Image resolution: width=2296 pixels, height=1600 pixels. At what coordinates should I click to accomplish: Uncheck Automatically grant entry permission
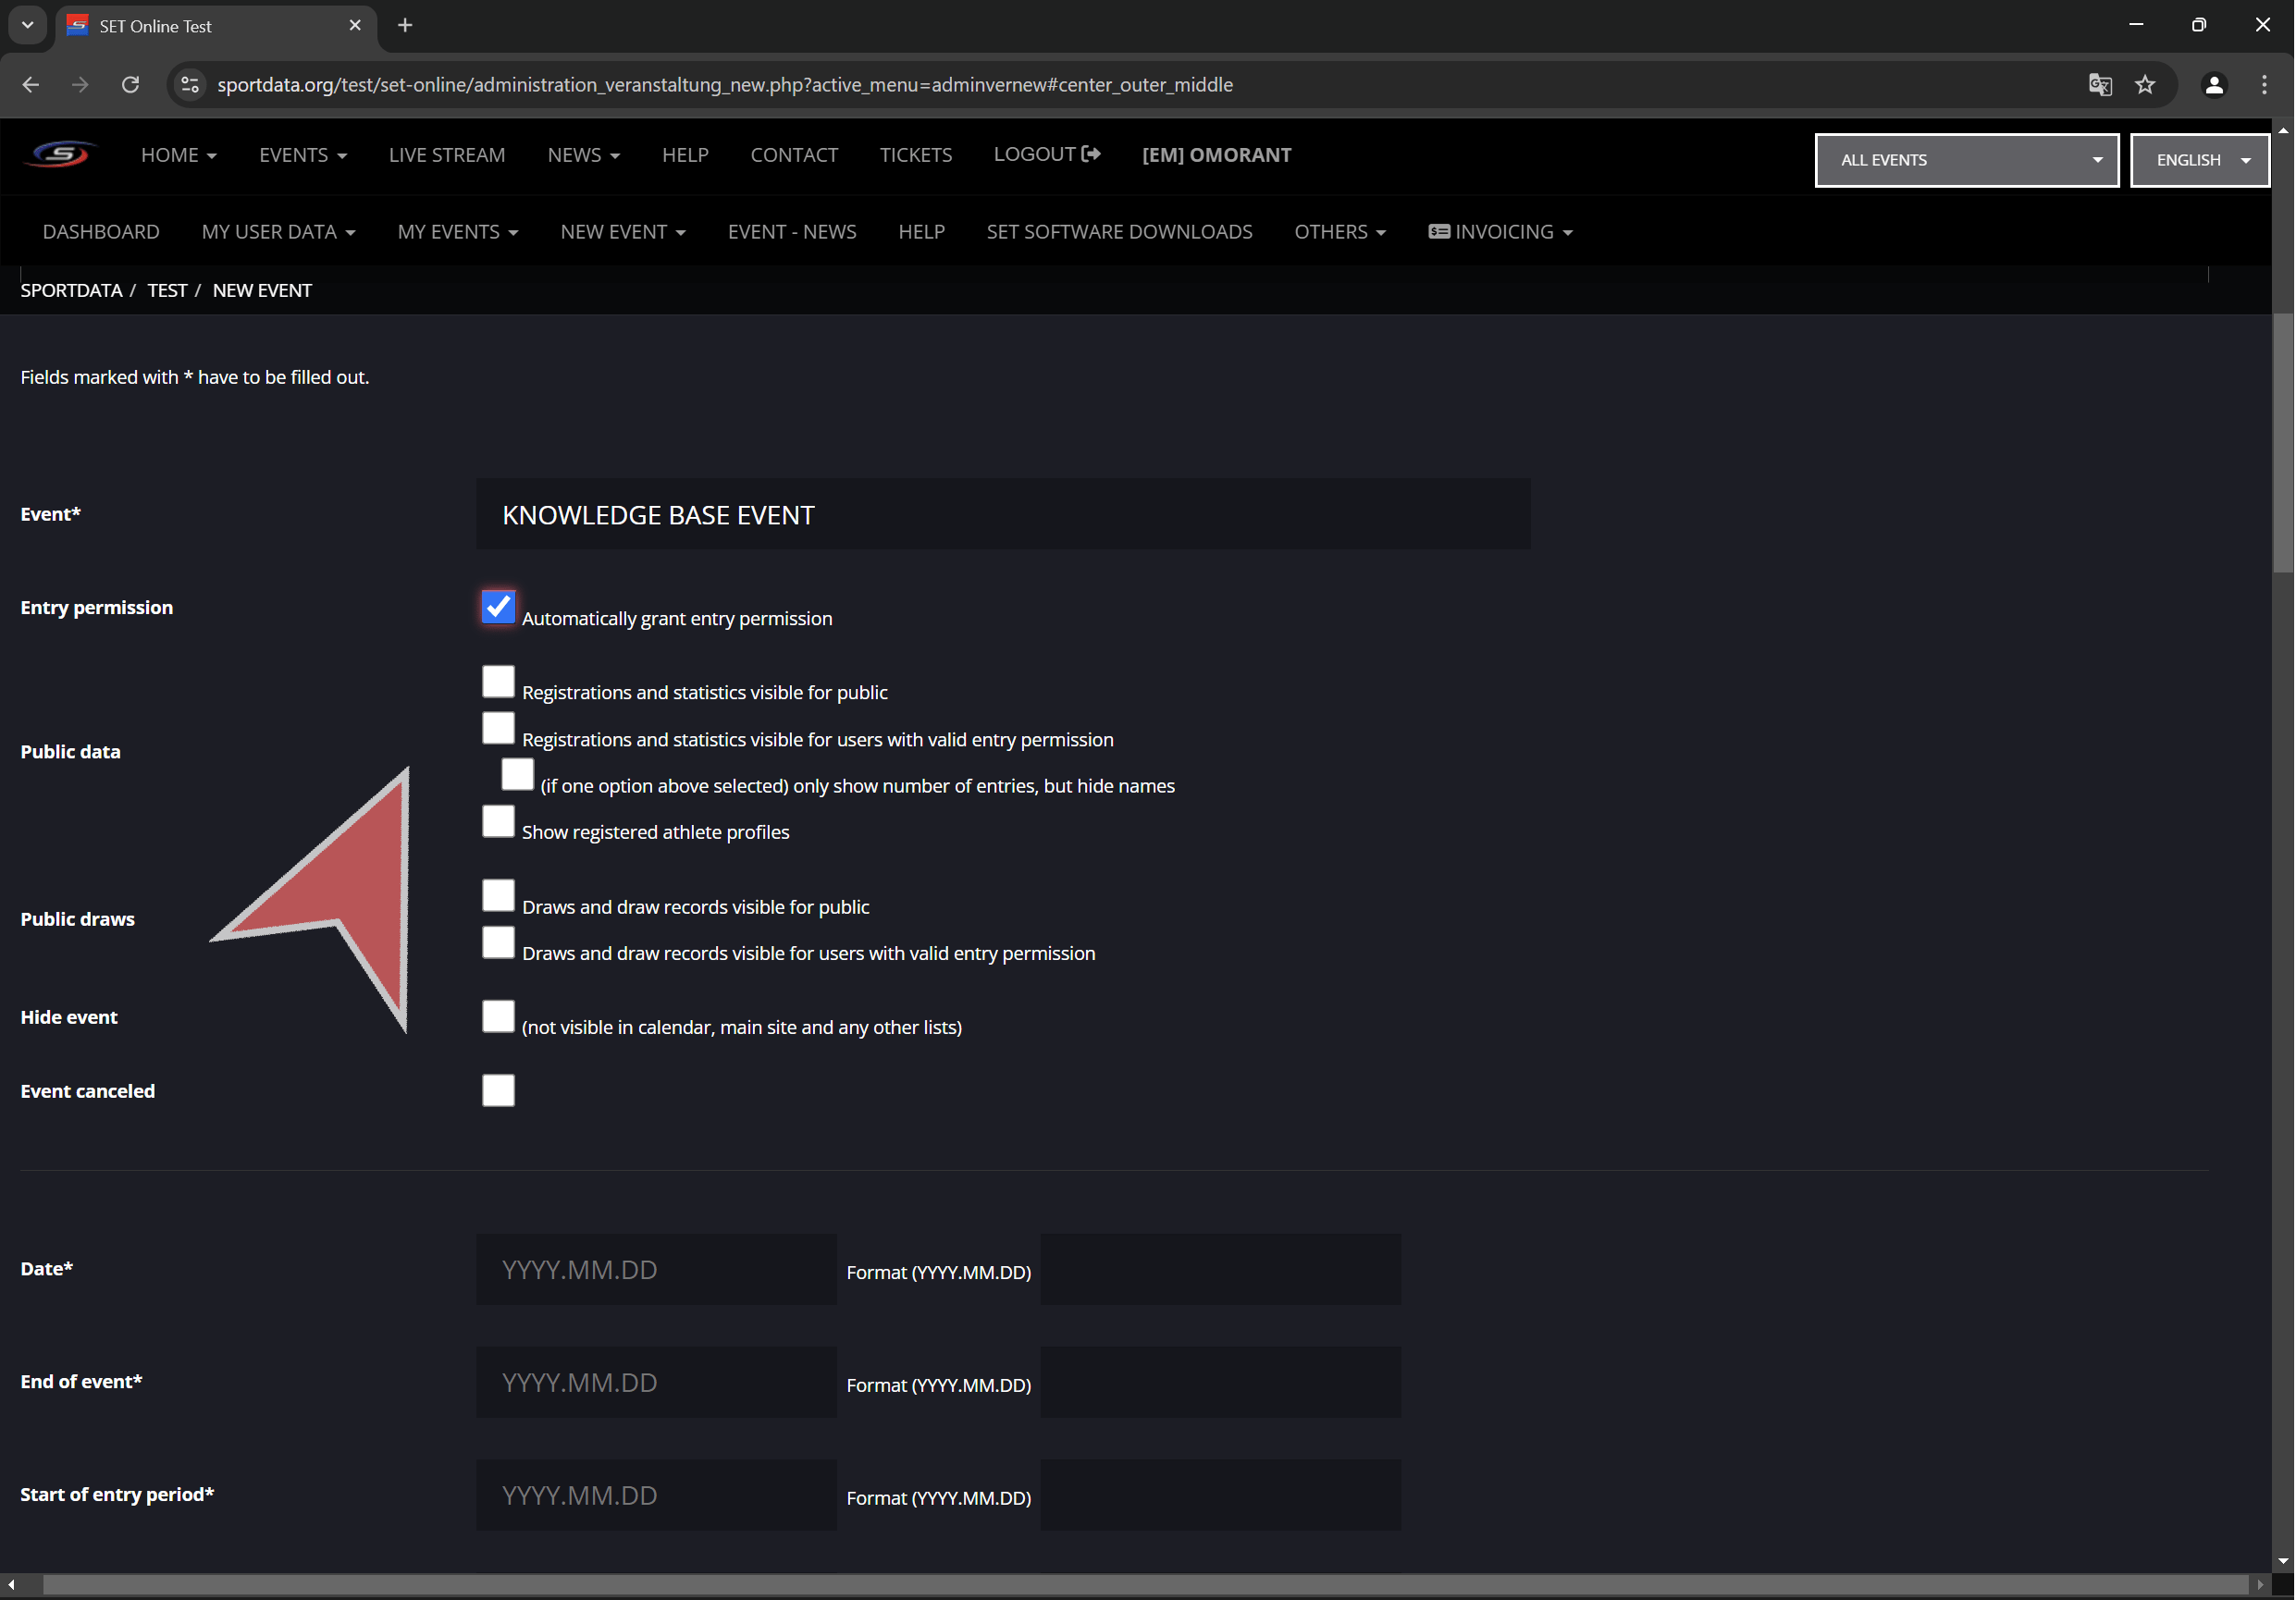pyautogui.click(x=498, y=607)
